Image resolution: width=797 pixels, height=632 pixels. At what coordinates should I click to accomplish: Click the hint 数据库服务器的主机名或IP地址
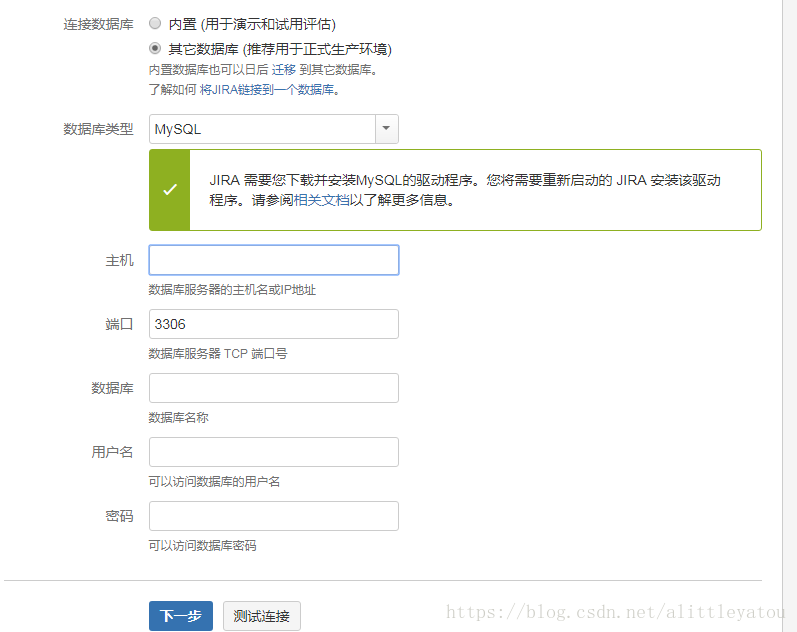coord(232,290)
